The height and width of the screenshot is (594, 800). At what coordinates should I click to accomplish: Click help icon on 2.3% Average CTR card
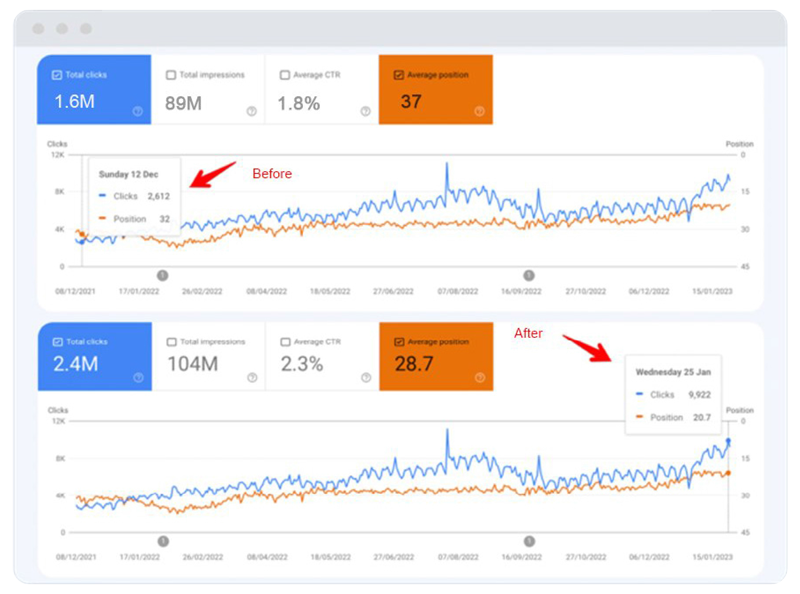pyautogui.click(x=365, y=378)
